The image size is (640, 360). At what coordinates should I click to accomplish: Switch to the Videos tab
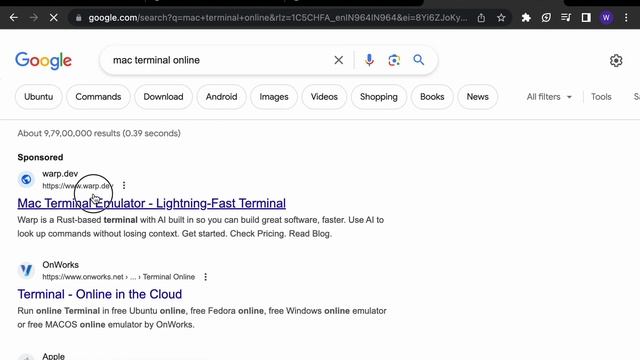click(324, 97)
